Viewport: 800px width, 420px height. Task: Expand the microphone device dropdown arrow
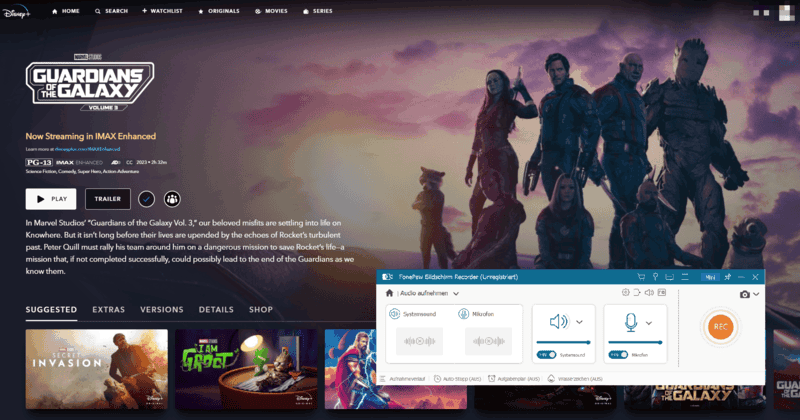tap(648, 323)
